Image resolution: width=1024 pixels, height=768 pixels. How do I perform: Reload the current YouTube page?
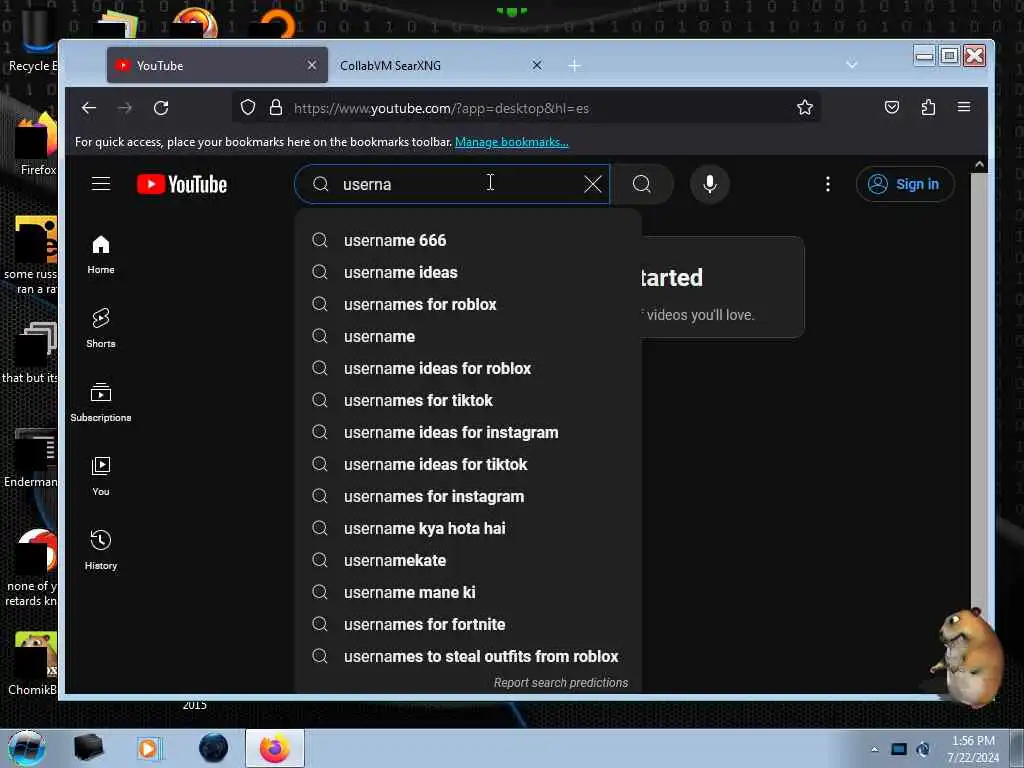pos(161,108)
